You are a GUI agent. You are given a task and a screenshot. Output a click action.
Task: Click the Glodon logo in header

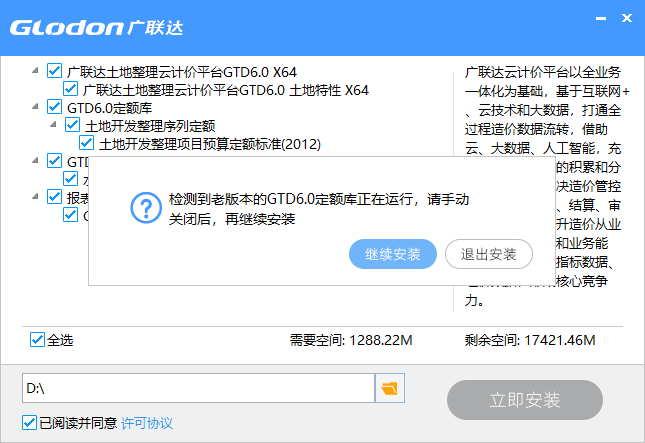tap(96, 28)
